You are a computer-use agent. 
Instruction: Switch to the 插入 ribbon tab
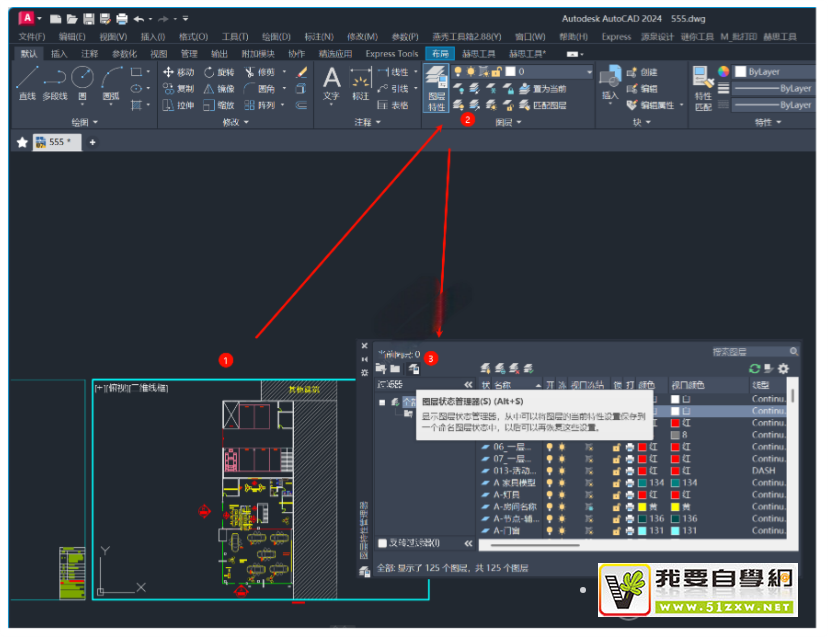[x=59, y=54]
